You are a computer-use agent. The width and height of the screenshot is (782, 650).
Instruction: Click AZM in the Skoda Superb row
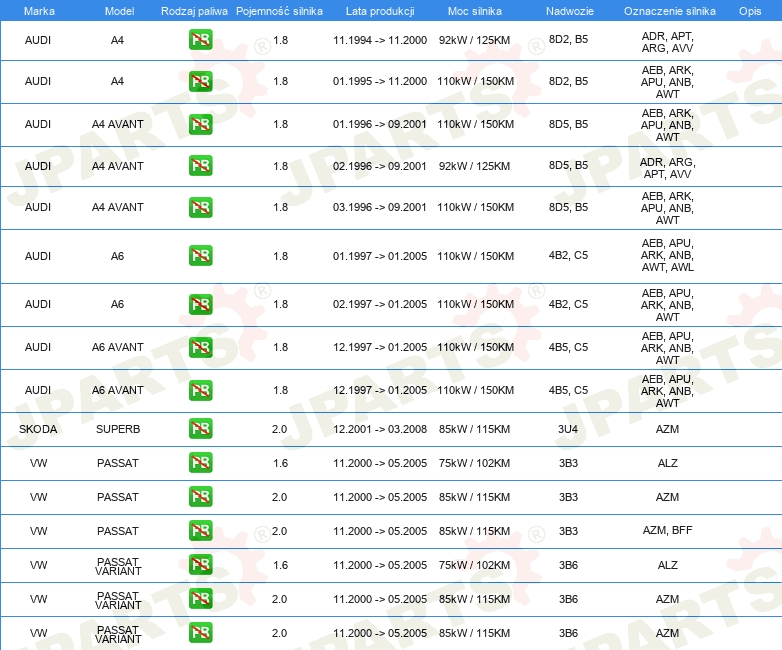[x=667, y=429]
